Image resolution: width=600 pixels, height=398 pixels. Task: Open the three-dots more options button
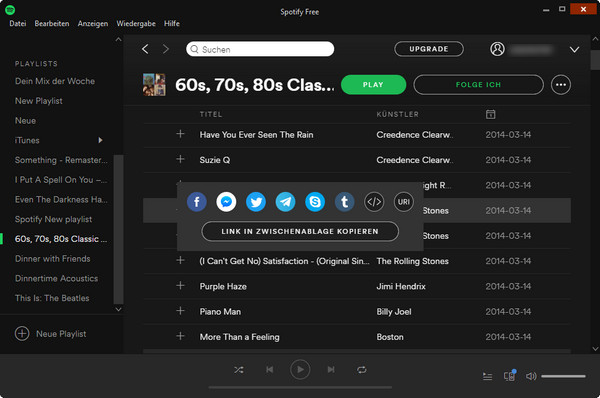[x=561, y=85]
